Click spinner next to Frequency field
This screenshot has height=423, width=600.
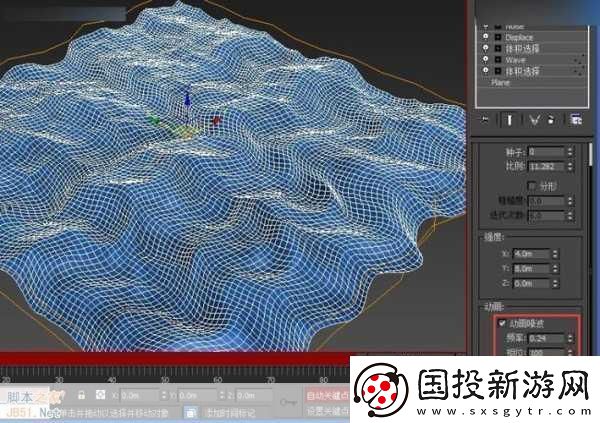click(570, 338)
